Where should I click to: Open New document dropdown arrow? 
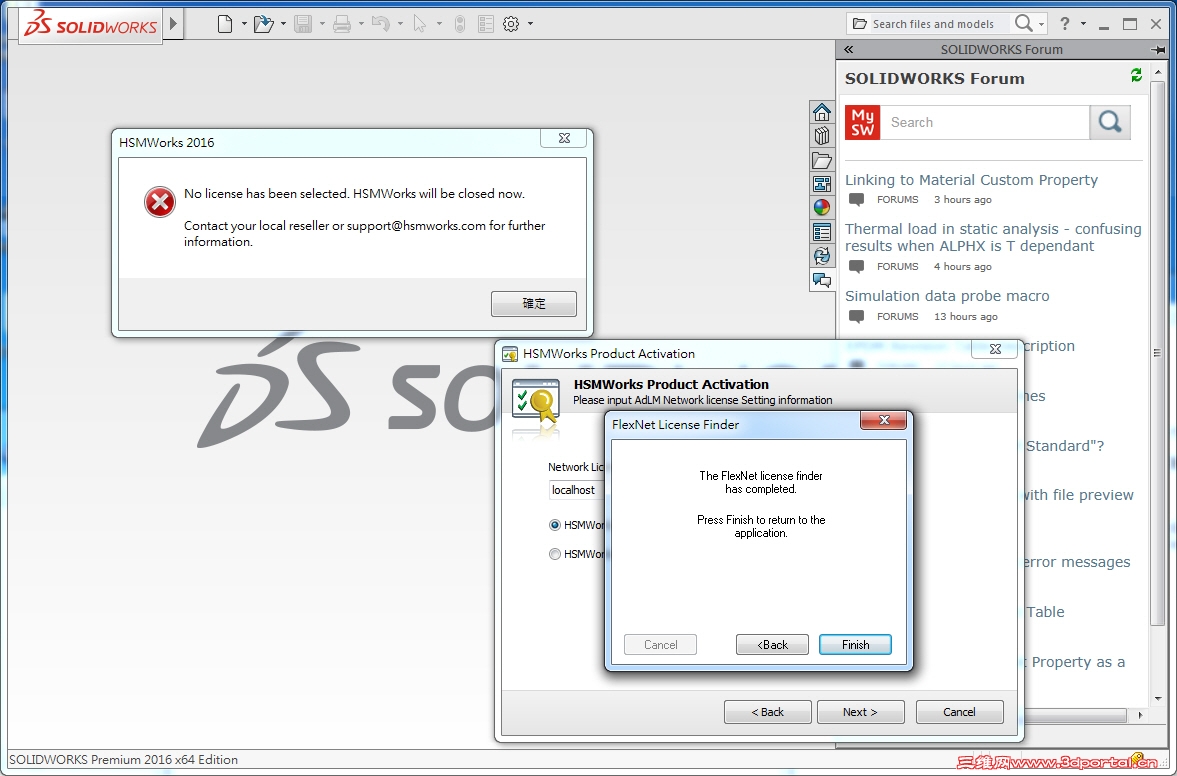(x=244, y=24)
